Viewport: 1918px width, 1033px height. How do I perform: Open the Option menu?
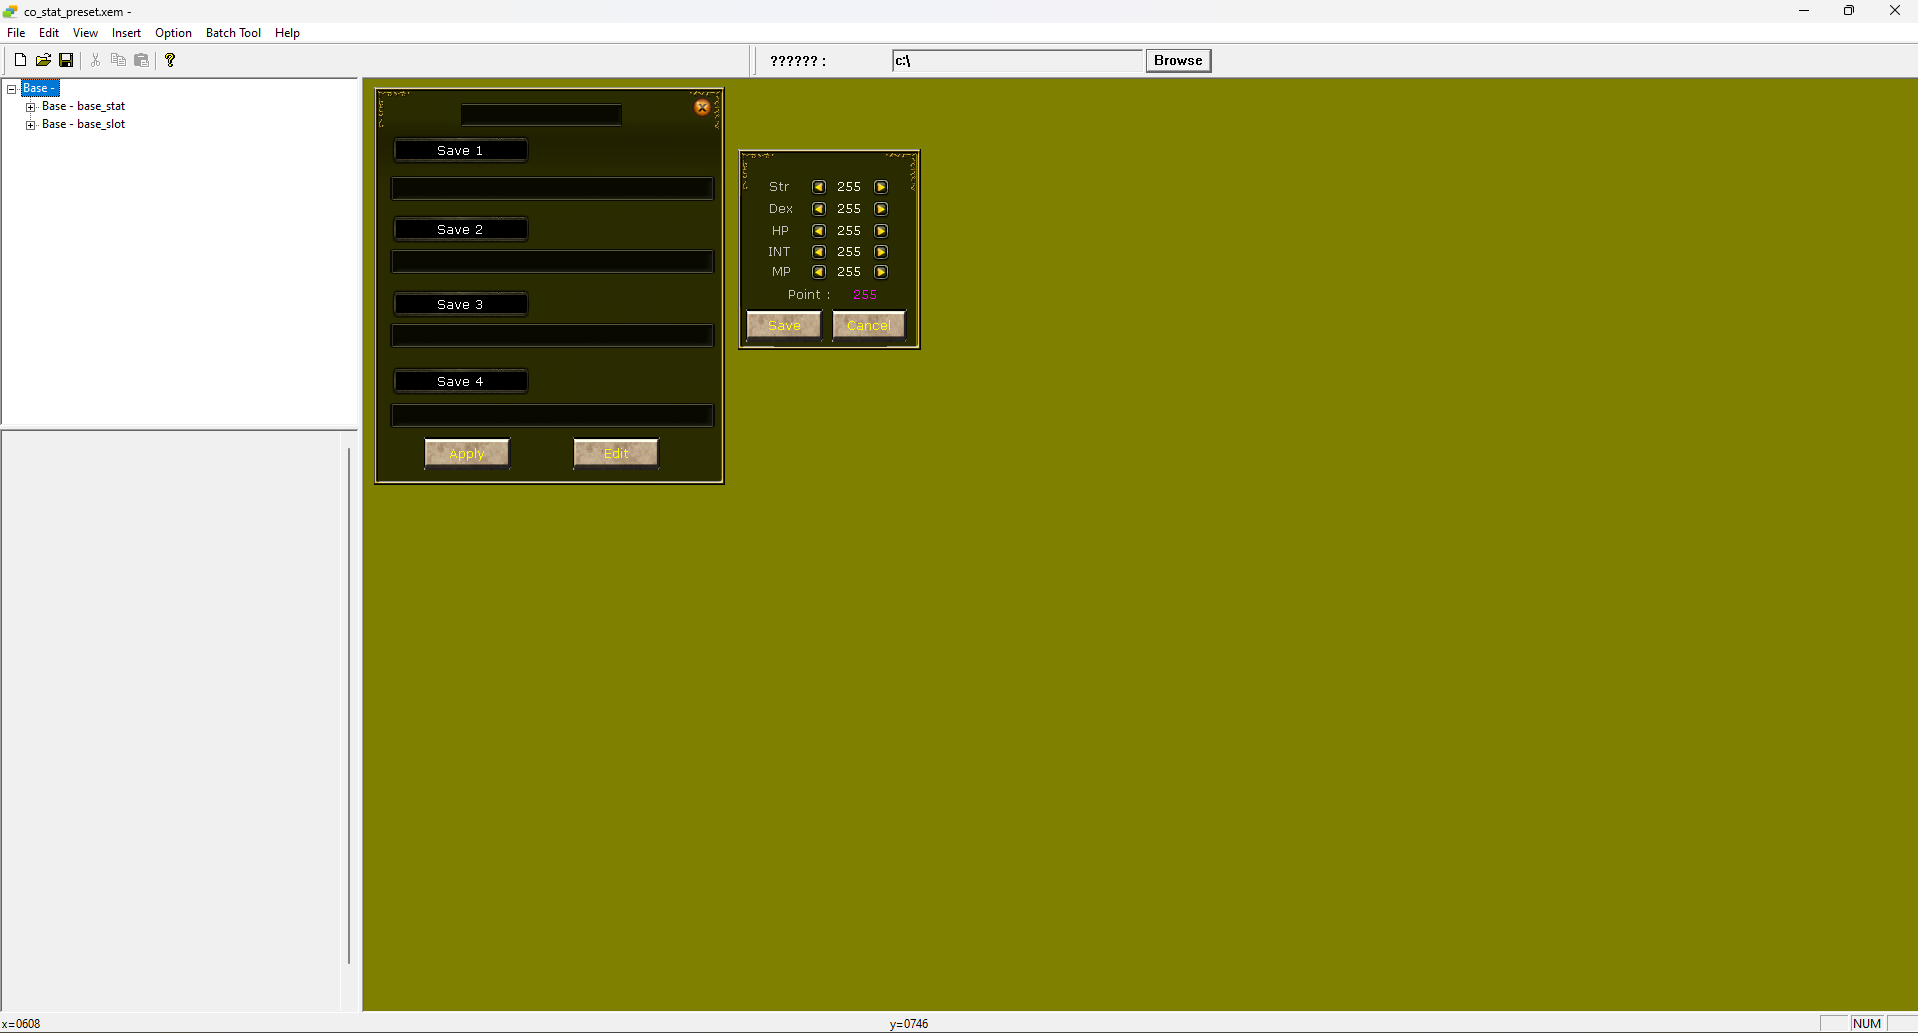[172, 32]
